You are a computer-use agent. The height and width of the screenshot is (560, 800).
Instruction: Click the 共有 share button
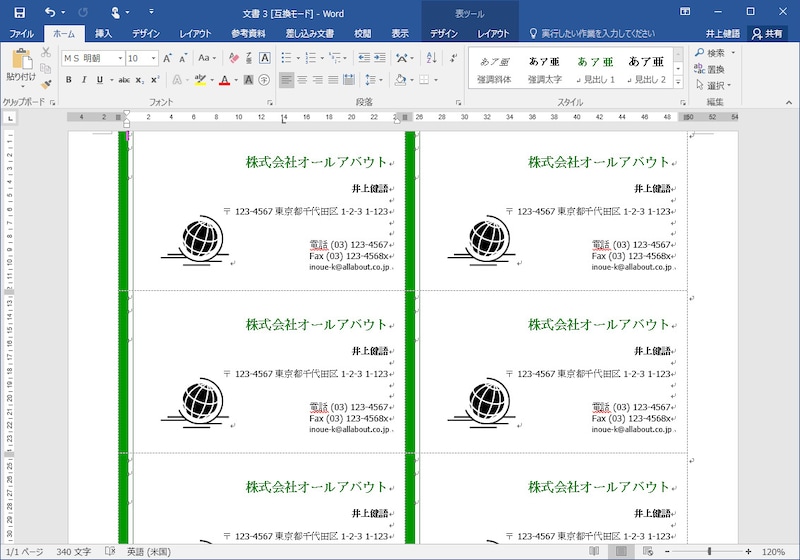[767, 33]
